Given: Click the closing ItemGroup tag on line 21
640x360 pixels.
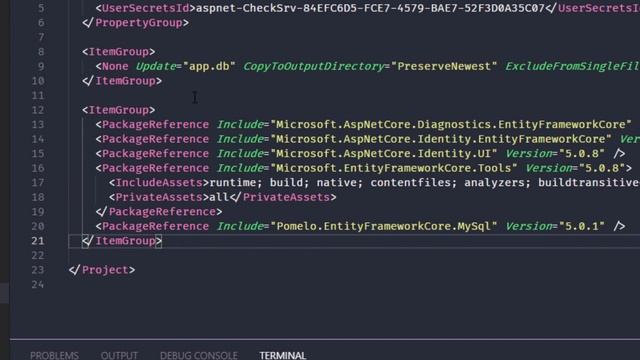Looking at the screenshot, I should (122, 241).
